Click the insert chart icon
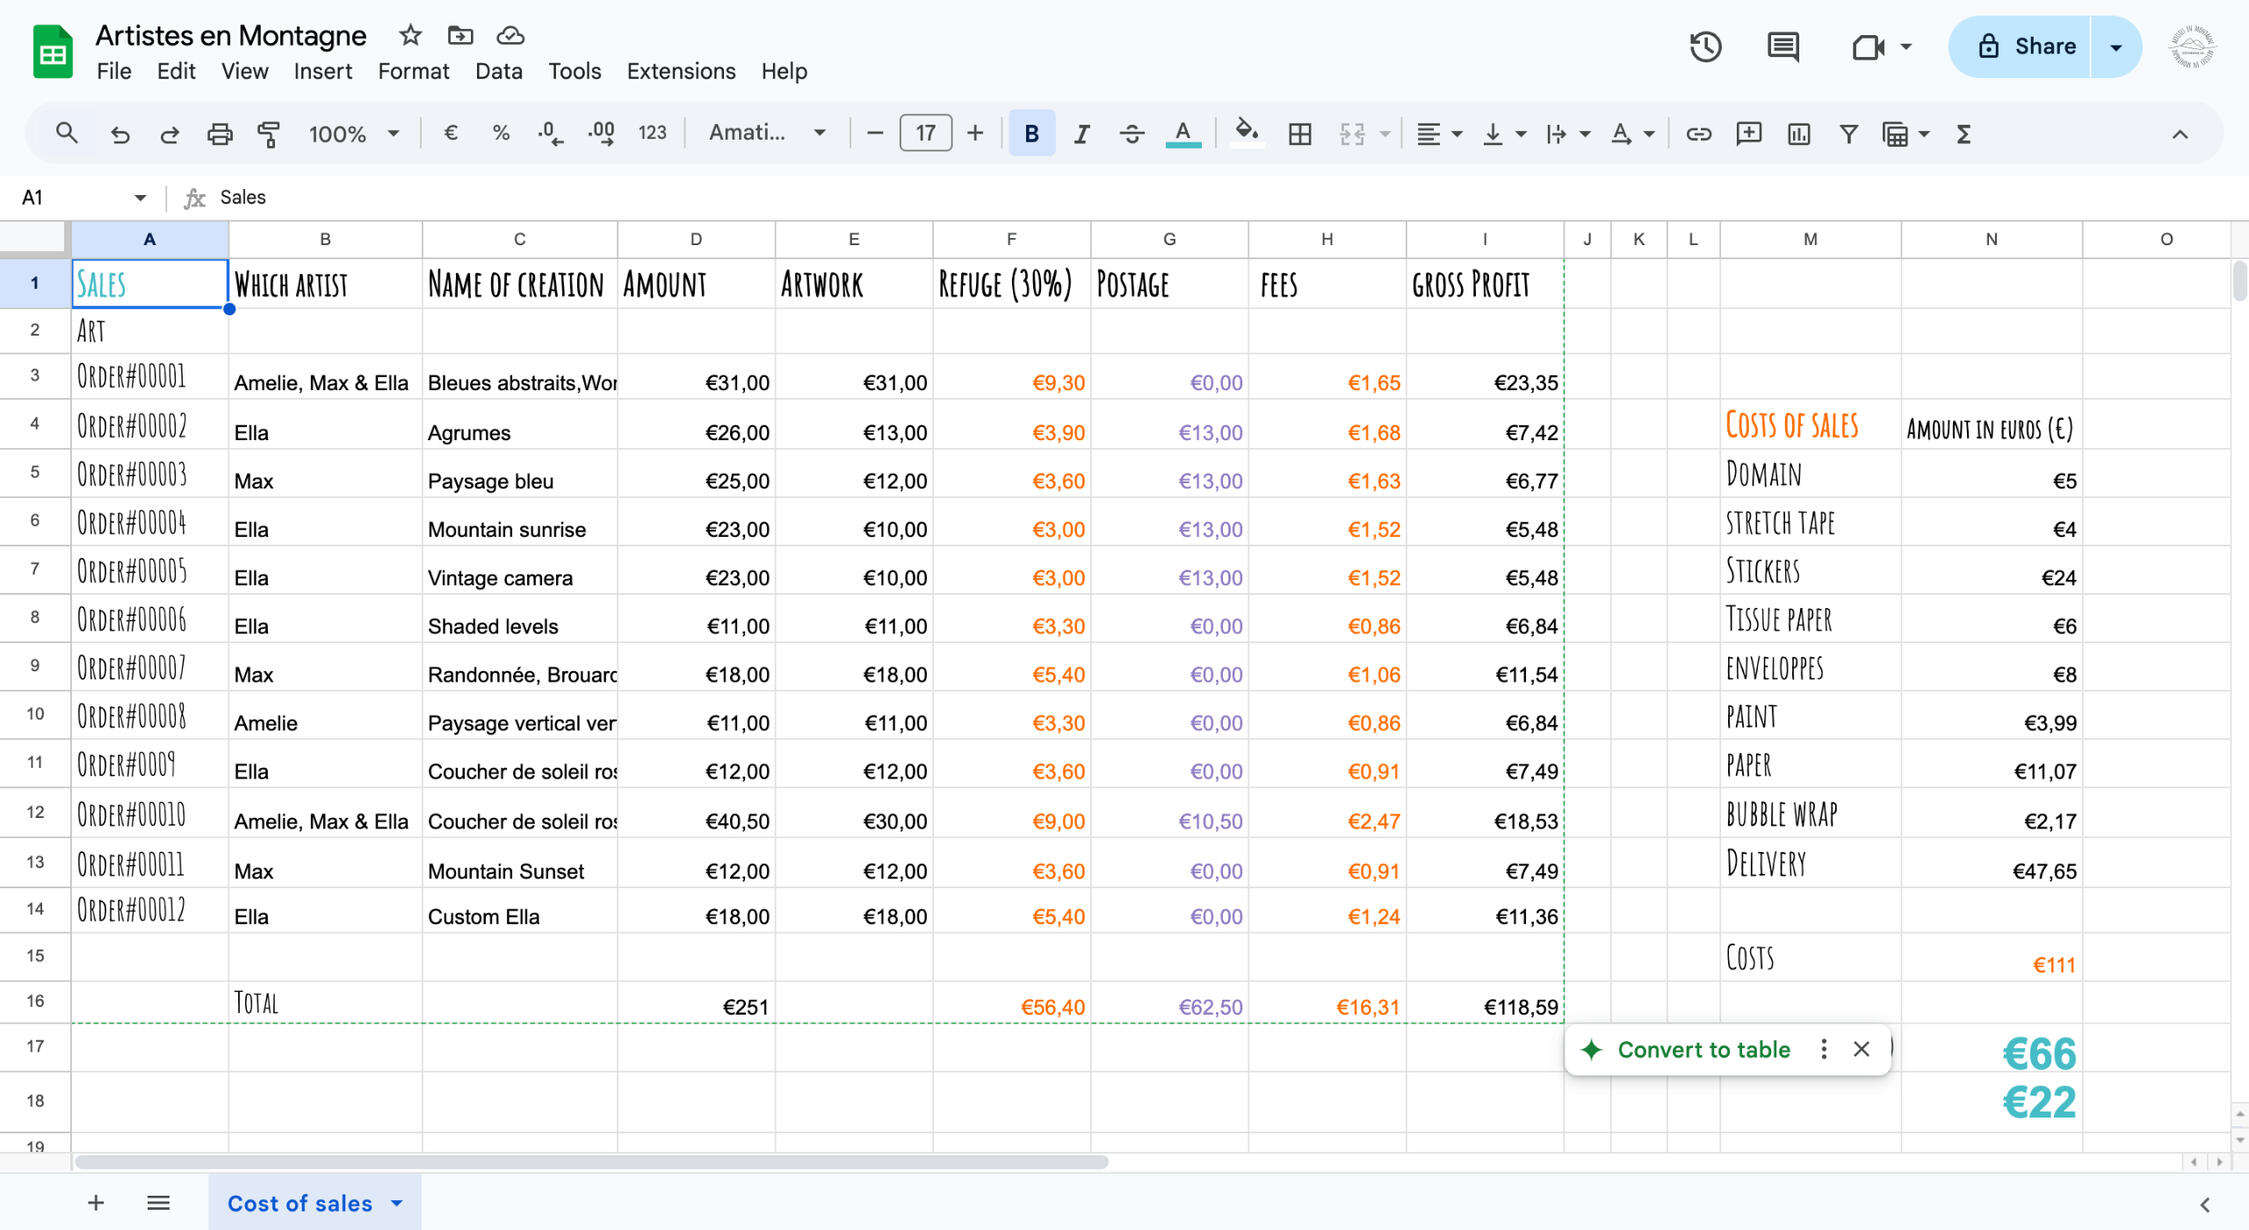The height and width of the screenshot is (1230, 2249). tap(1798, 134)
